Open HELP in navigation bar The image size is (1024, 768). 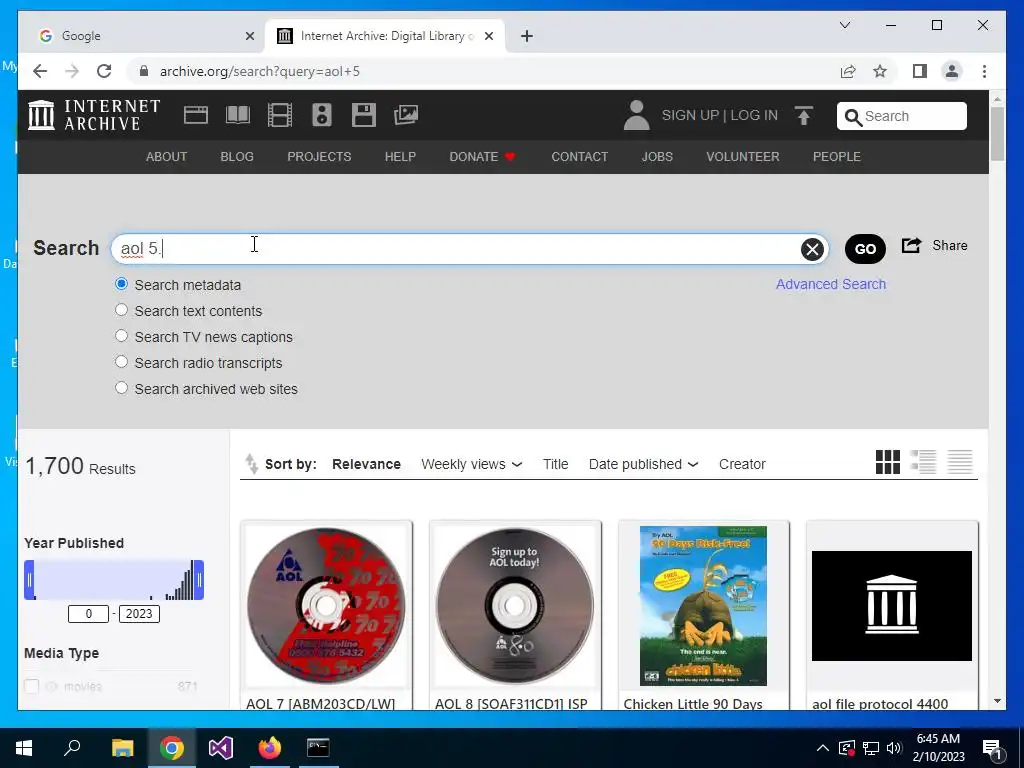(400, 157)
